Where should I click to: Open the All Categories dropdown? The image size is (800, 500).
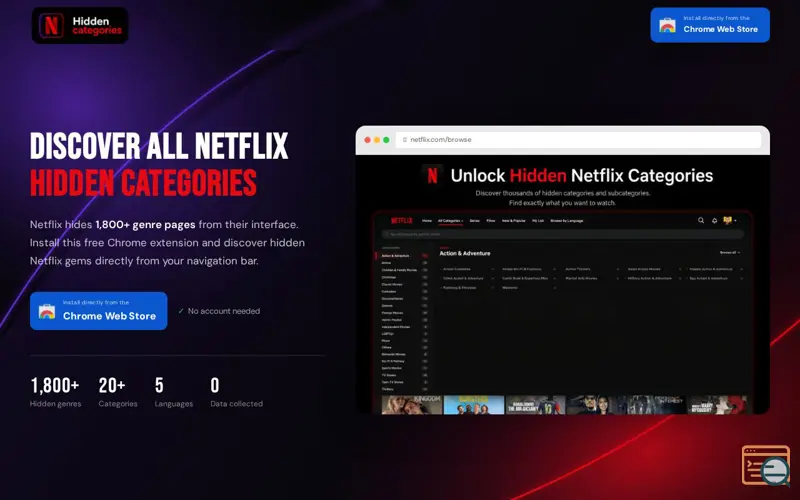451,221
